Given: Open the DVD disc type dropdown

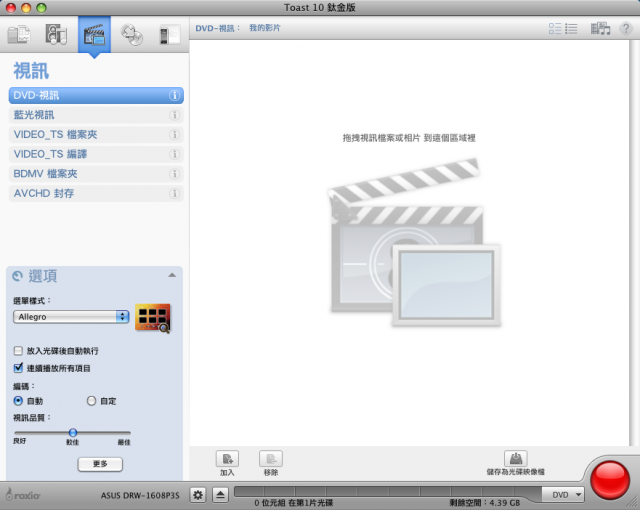Looking at the screenshot, I should point(563,494).
